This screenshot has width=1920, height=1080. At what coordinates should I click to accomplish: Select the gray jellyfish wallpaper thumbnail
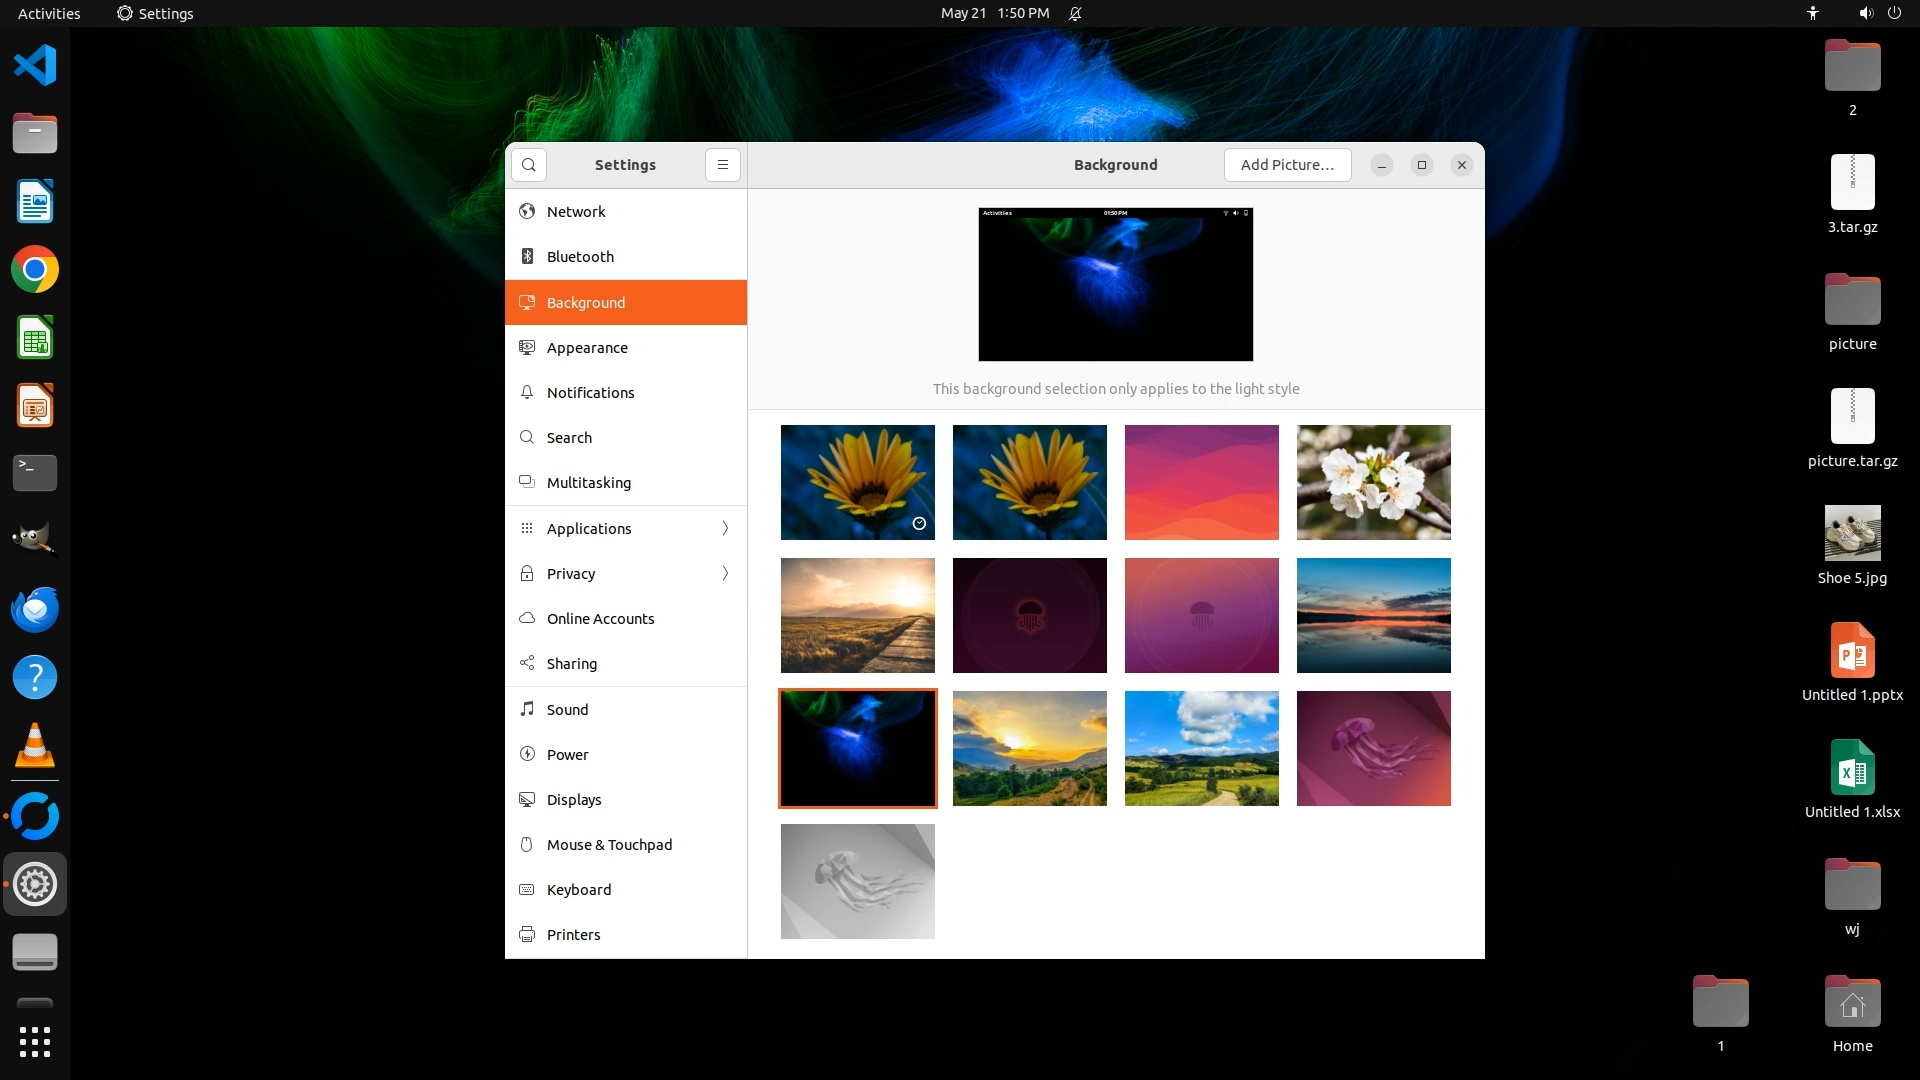(857, 881)
